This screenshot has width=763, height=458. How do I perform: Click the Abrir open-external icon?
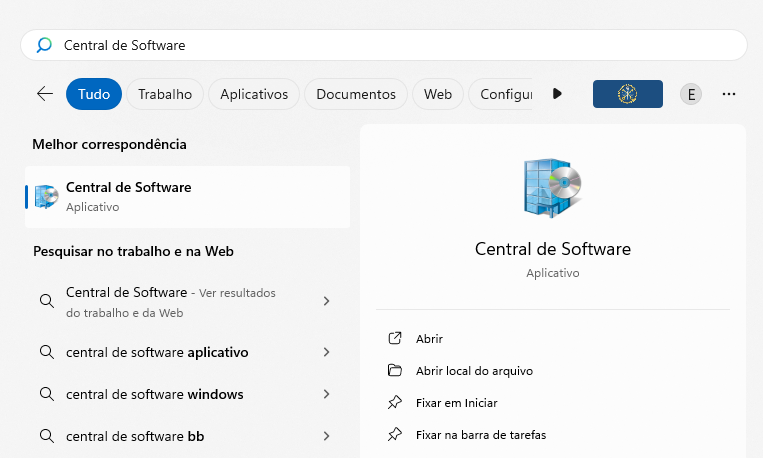click(x=395, y=338)
